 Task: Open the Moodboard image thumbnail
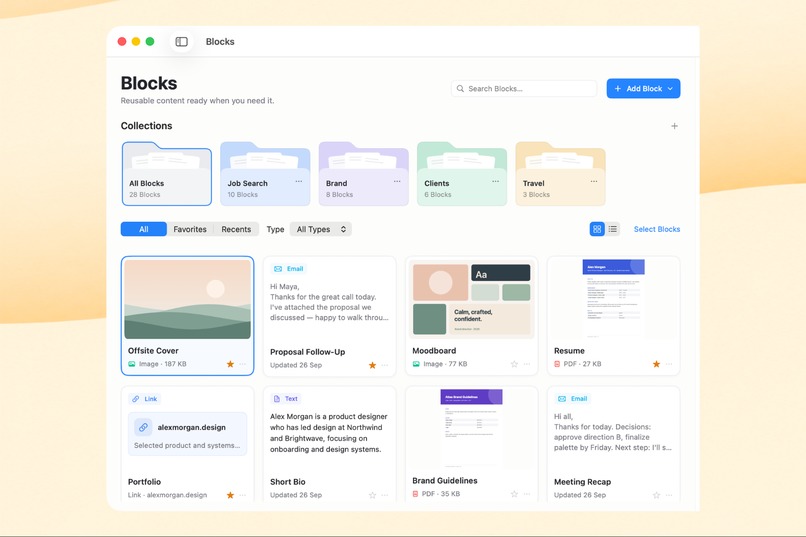point(472,299)
